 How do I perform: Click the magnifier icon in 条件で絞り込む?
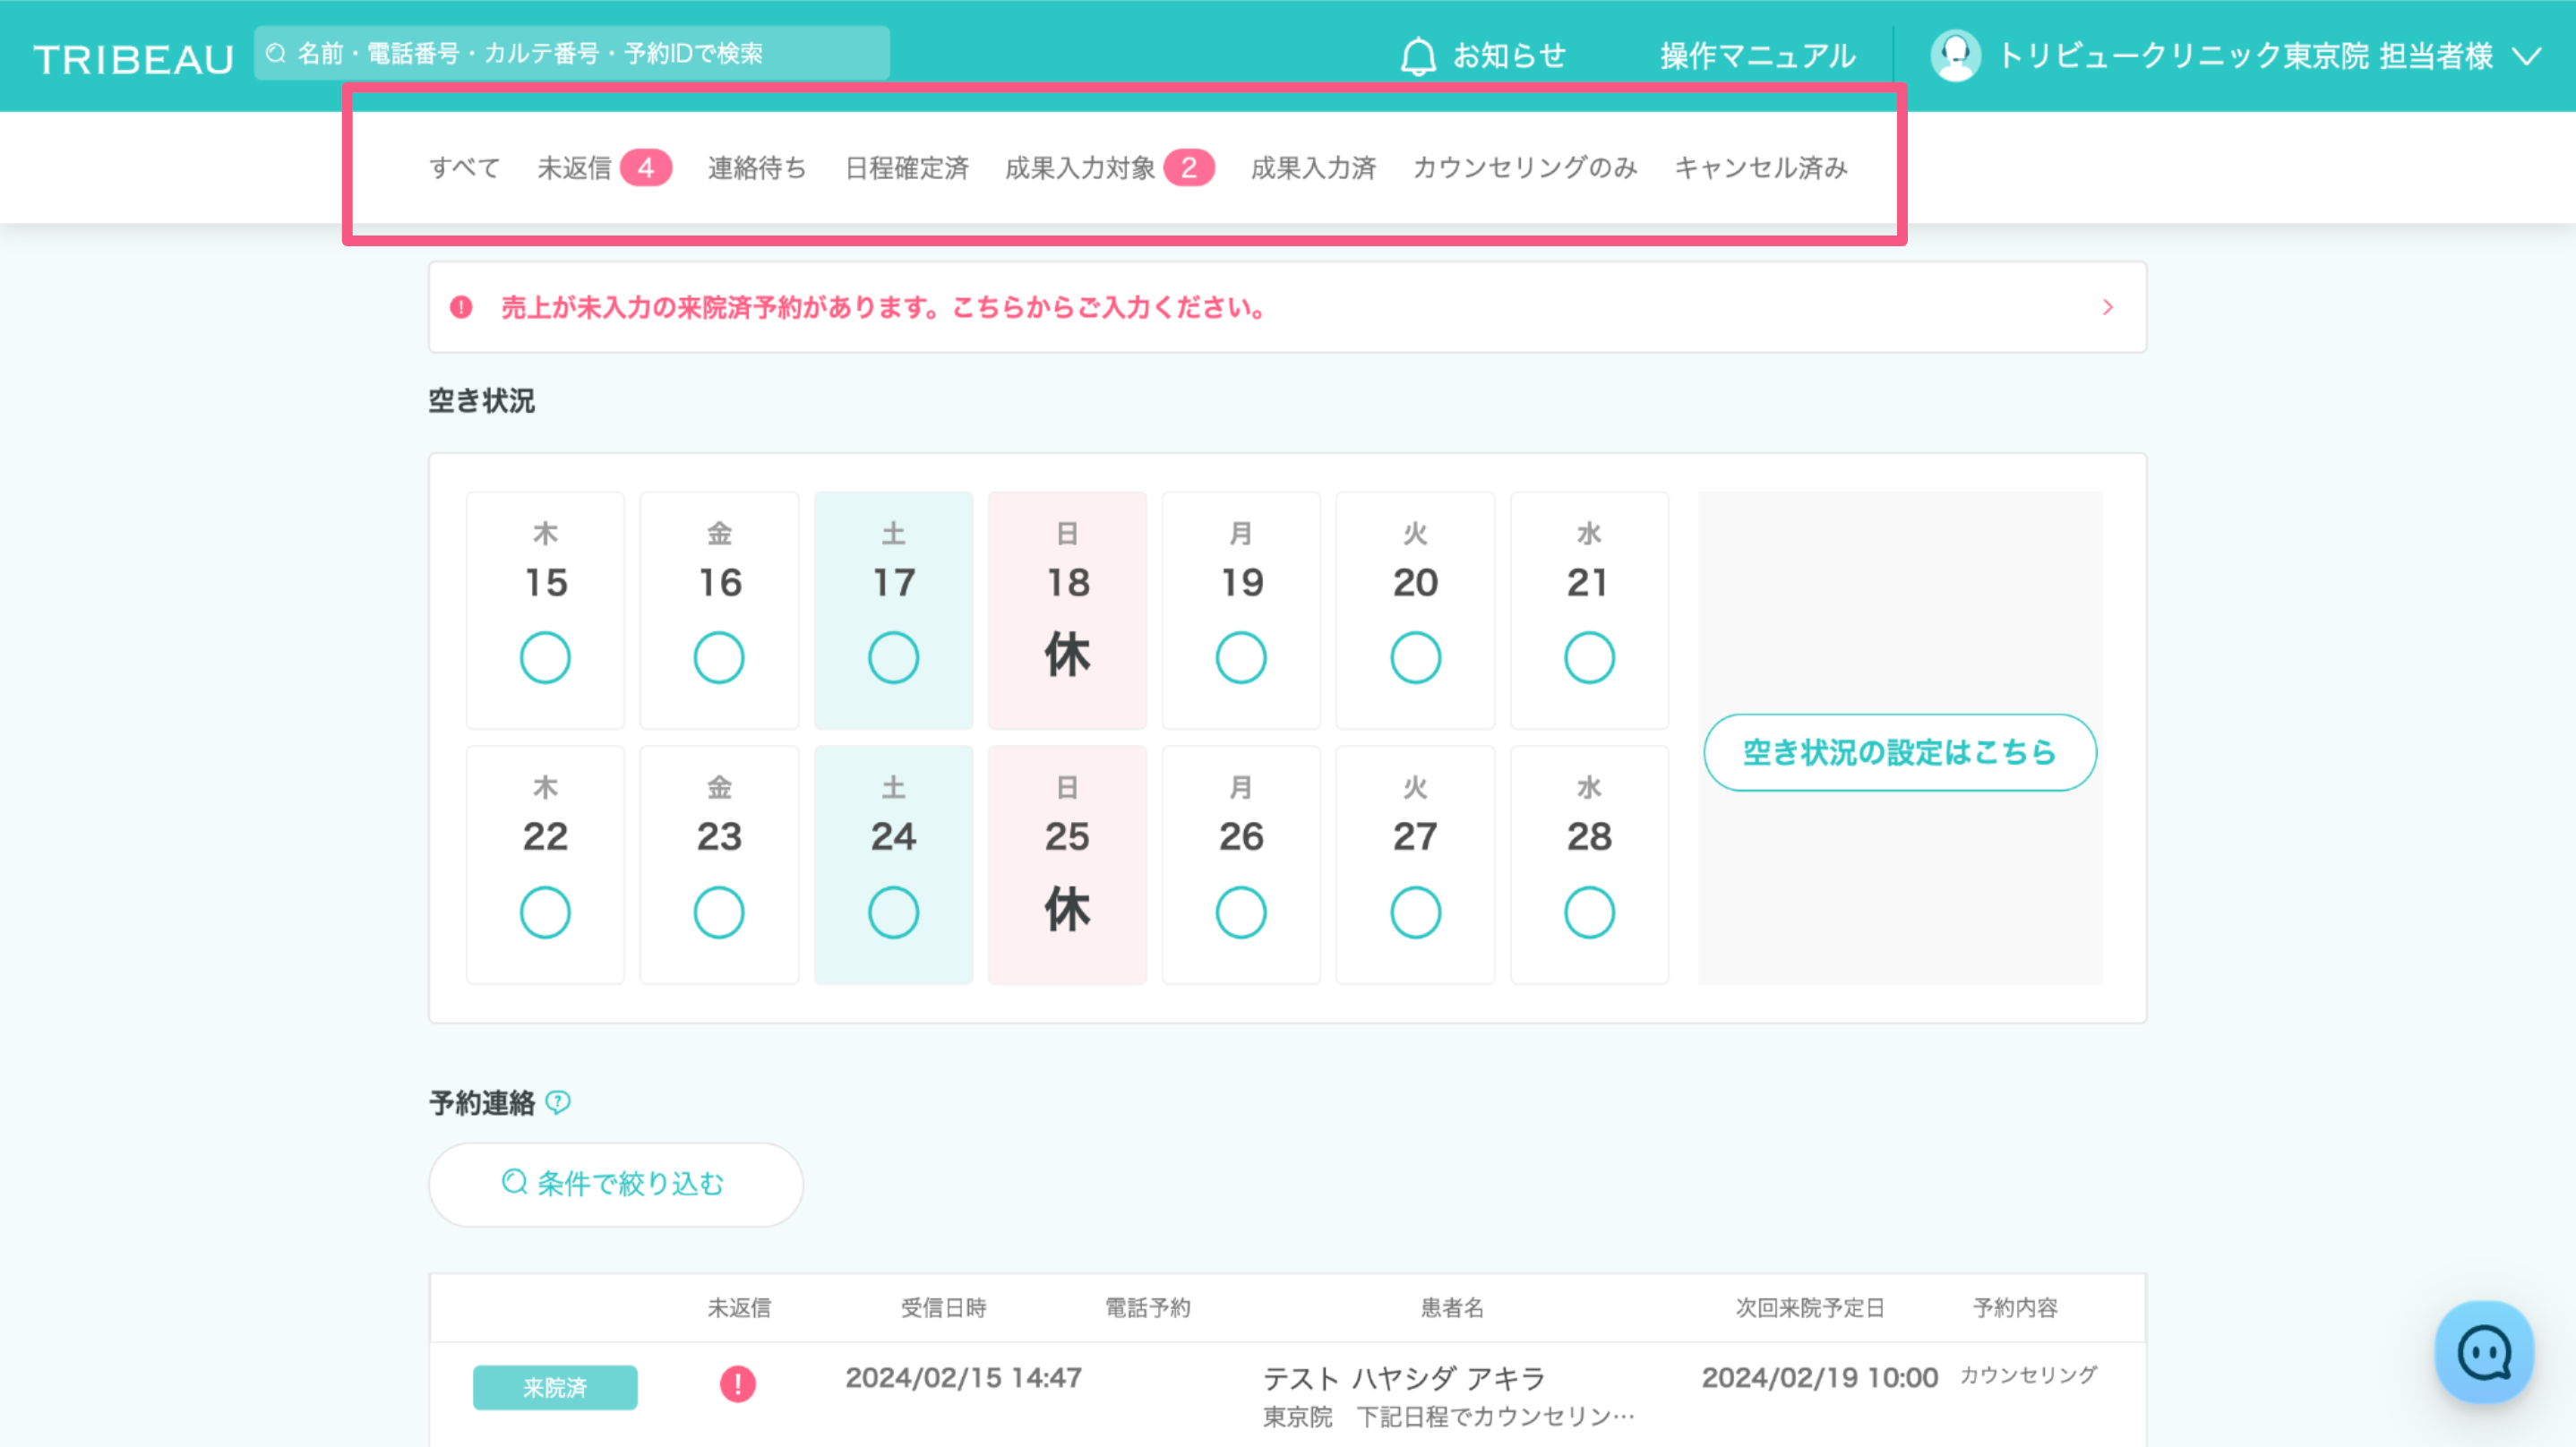[514, 1183]
